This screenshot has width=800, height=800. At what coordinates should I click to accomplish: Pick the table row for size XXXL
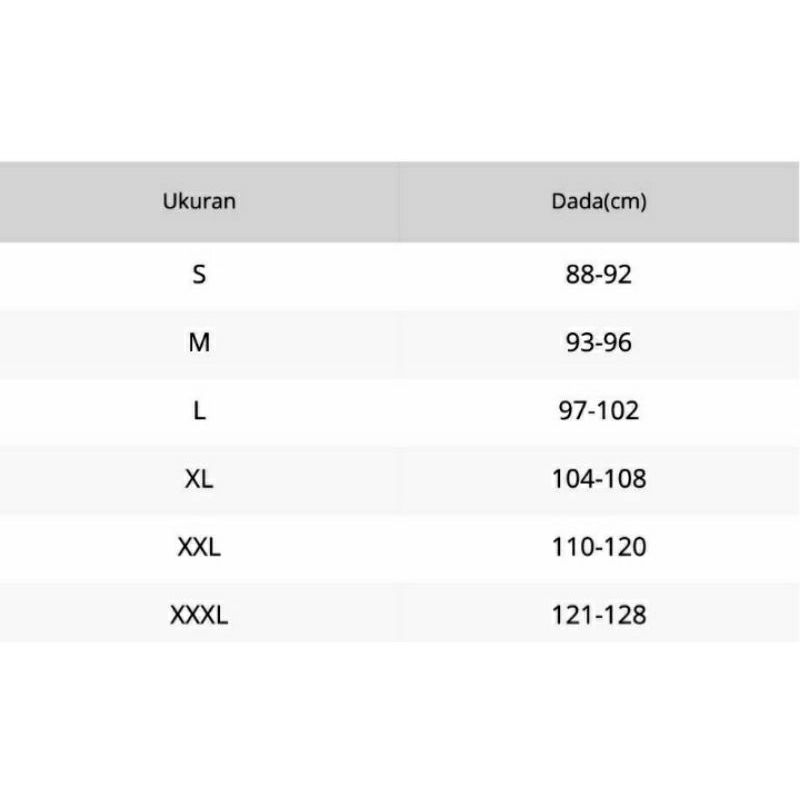pos(400,615)
